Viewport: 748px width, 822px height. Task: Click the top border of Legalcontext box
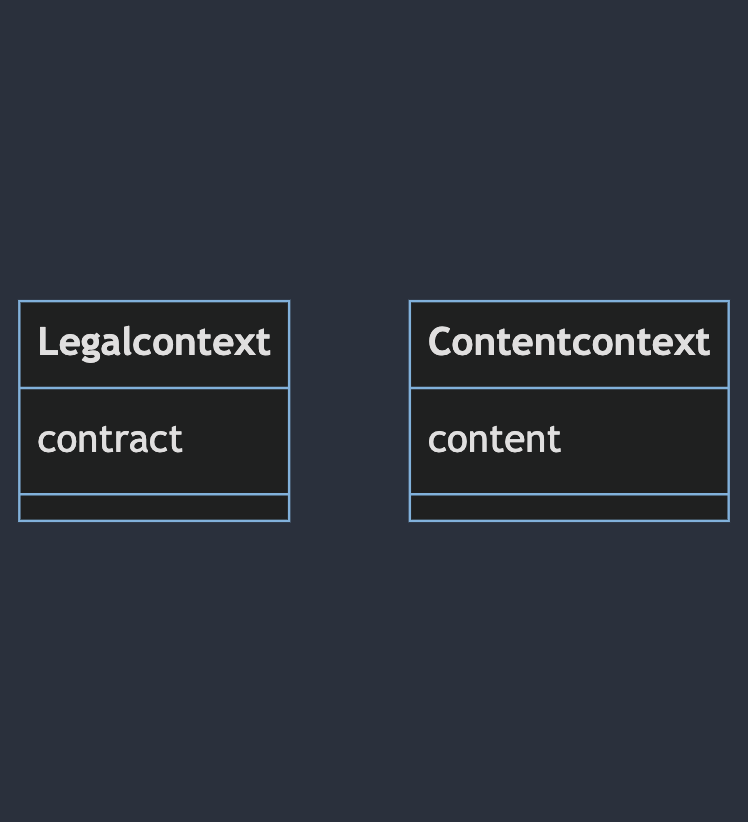(154, 301)
